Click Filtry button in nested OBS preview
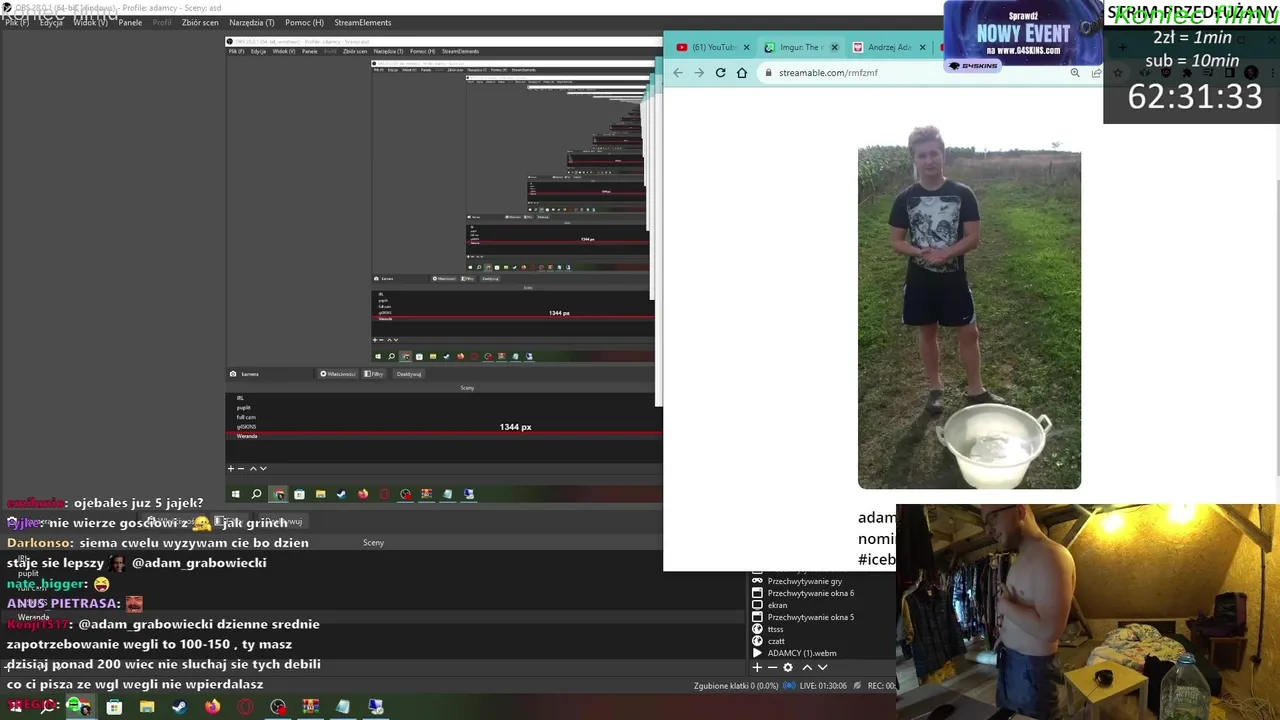1280x720 pixels. click(374, 374)
